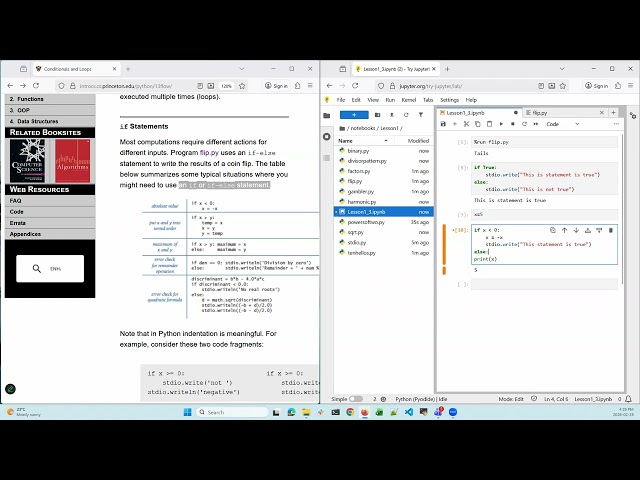Image resolution: width=640 pixels, height=480 pixels.
Task: Move the active cell up
Action: 564,230
